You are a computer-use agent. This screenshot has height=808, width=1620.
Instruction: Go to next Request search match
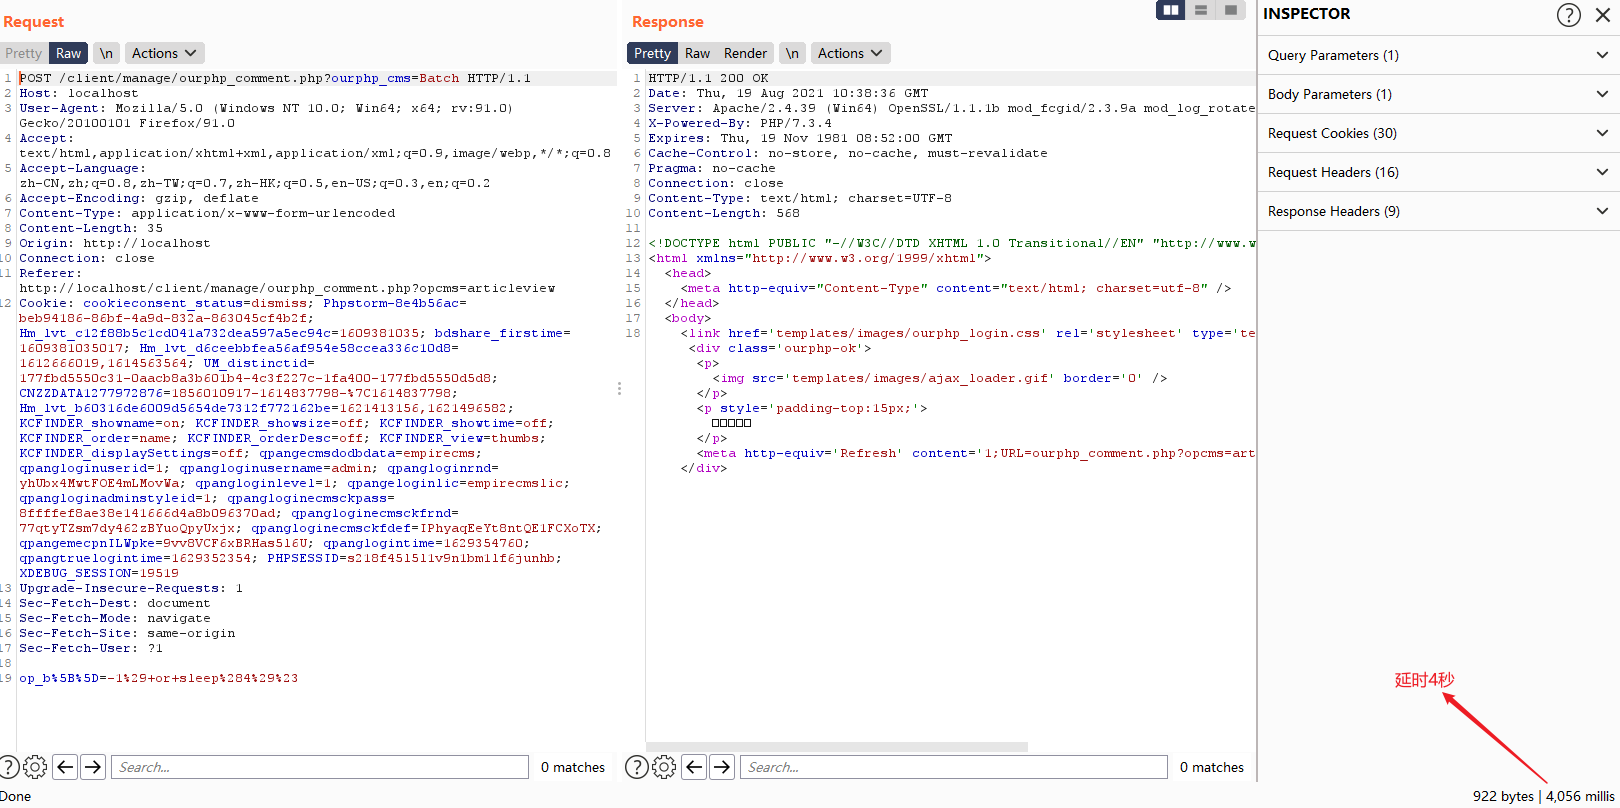(93, 767)
